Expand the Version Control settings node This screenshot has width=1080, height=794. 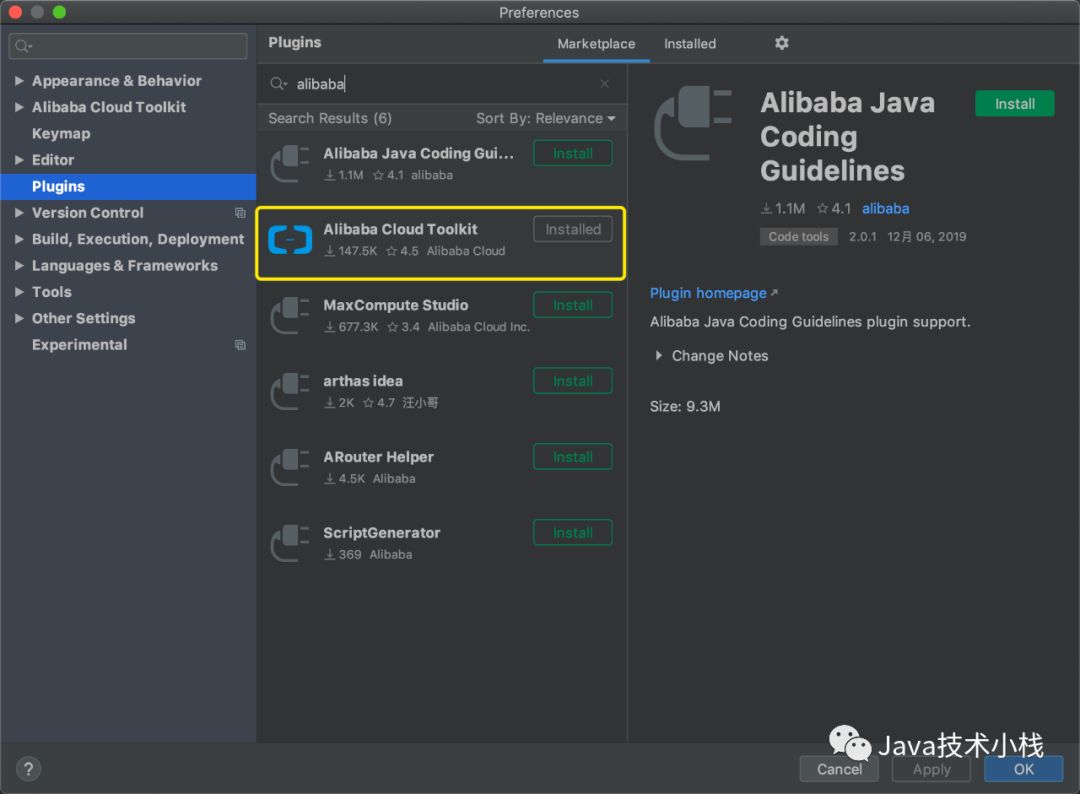19,213
